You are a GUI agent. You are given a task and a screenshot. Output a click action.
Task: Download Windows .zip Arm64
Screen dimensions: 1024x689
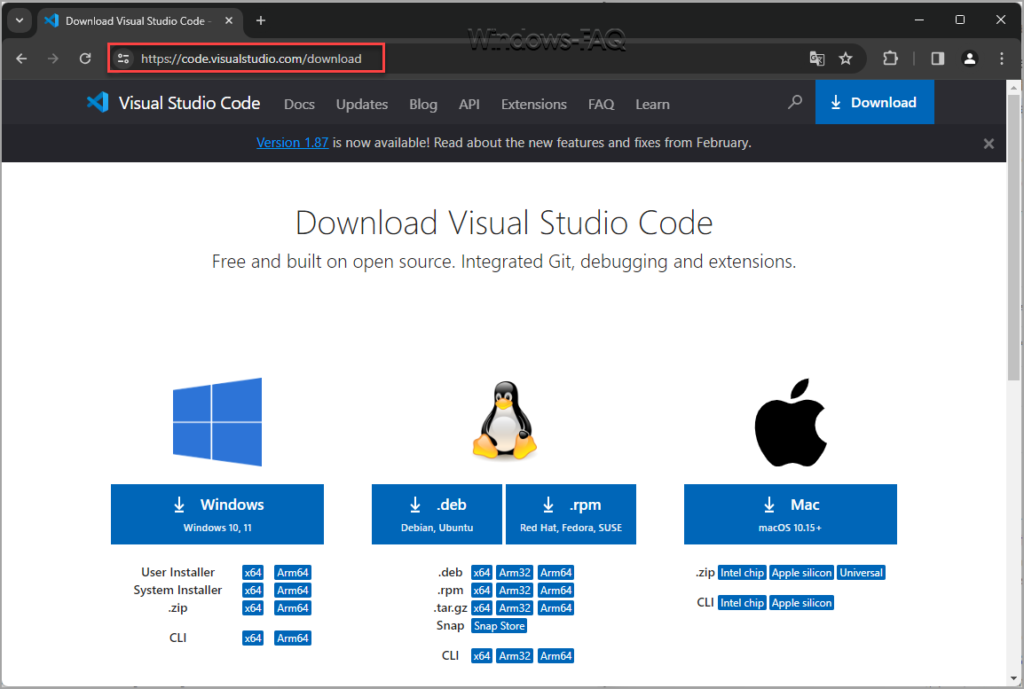pyautogui.click(x=293, y=608)
